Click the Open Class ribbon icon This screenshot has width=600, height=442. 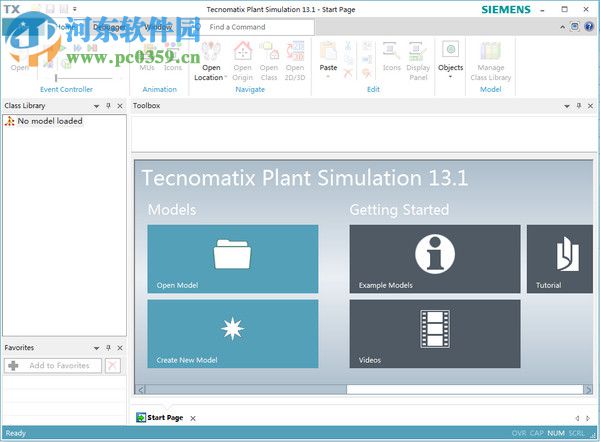tap(269, 51)
